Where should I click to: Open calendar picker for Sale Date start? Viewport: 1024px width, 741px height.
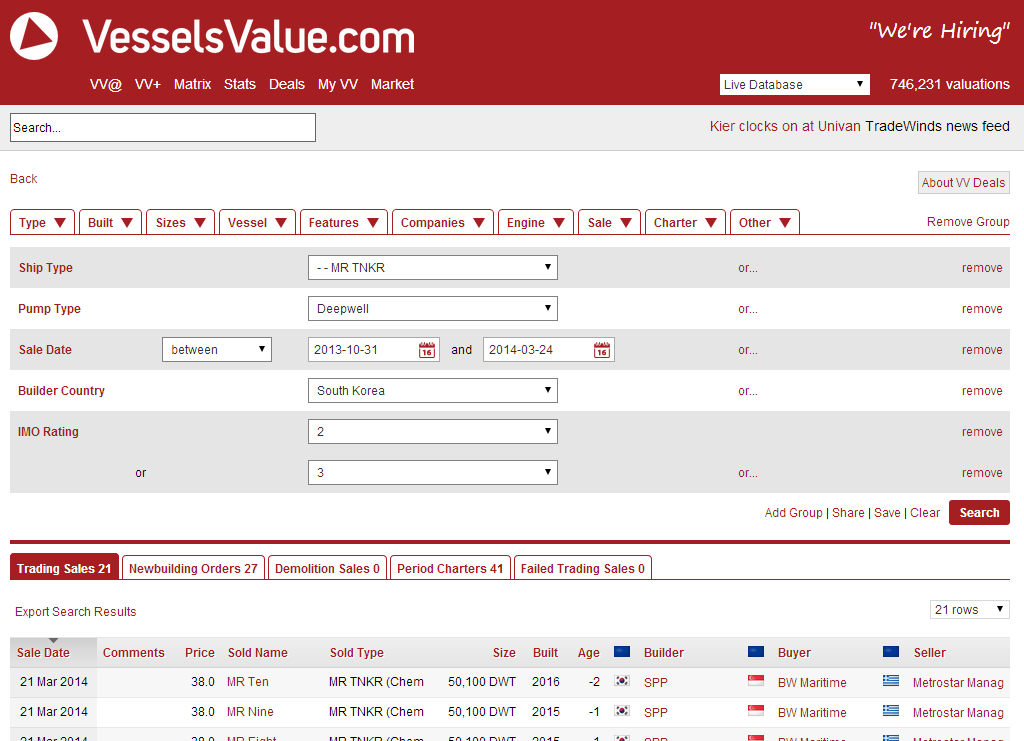tap(426, 350)
